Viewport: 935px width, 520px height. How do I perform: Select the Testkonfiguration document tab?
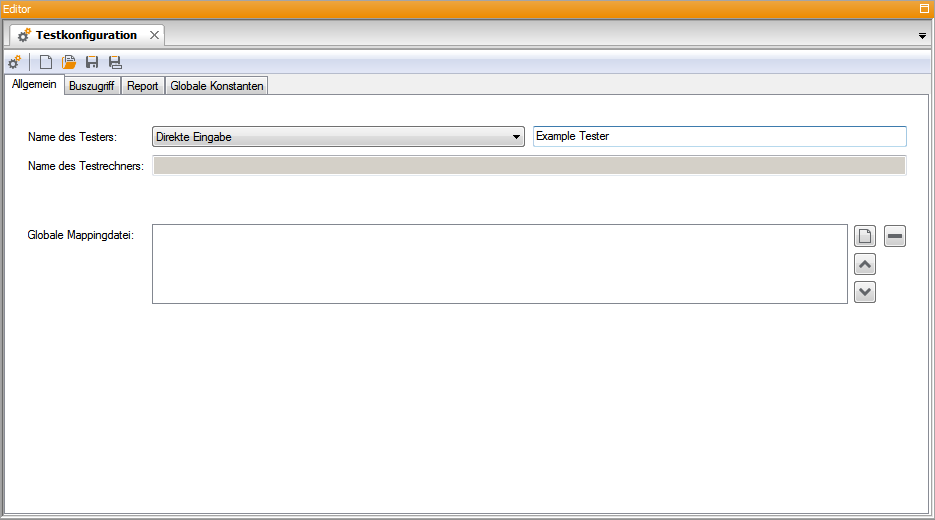click(x=86, y=35)
